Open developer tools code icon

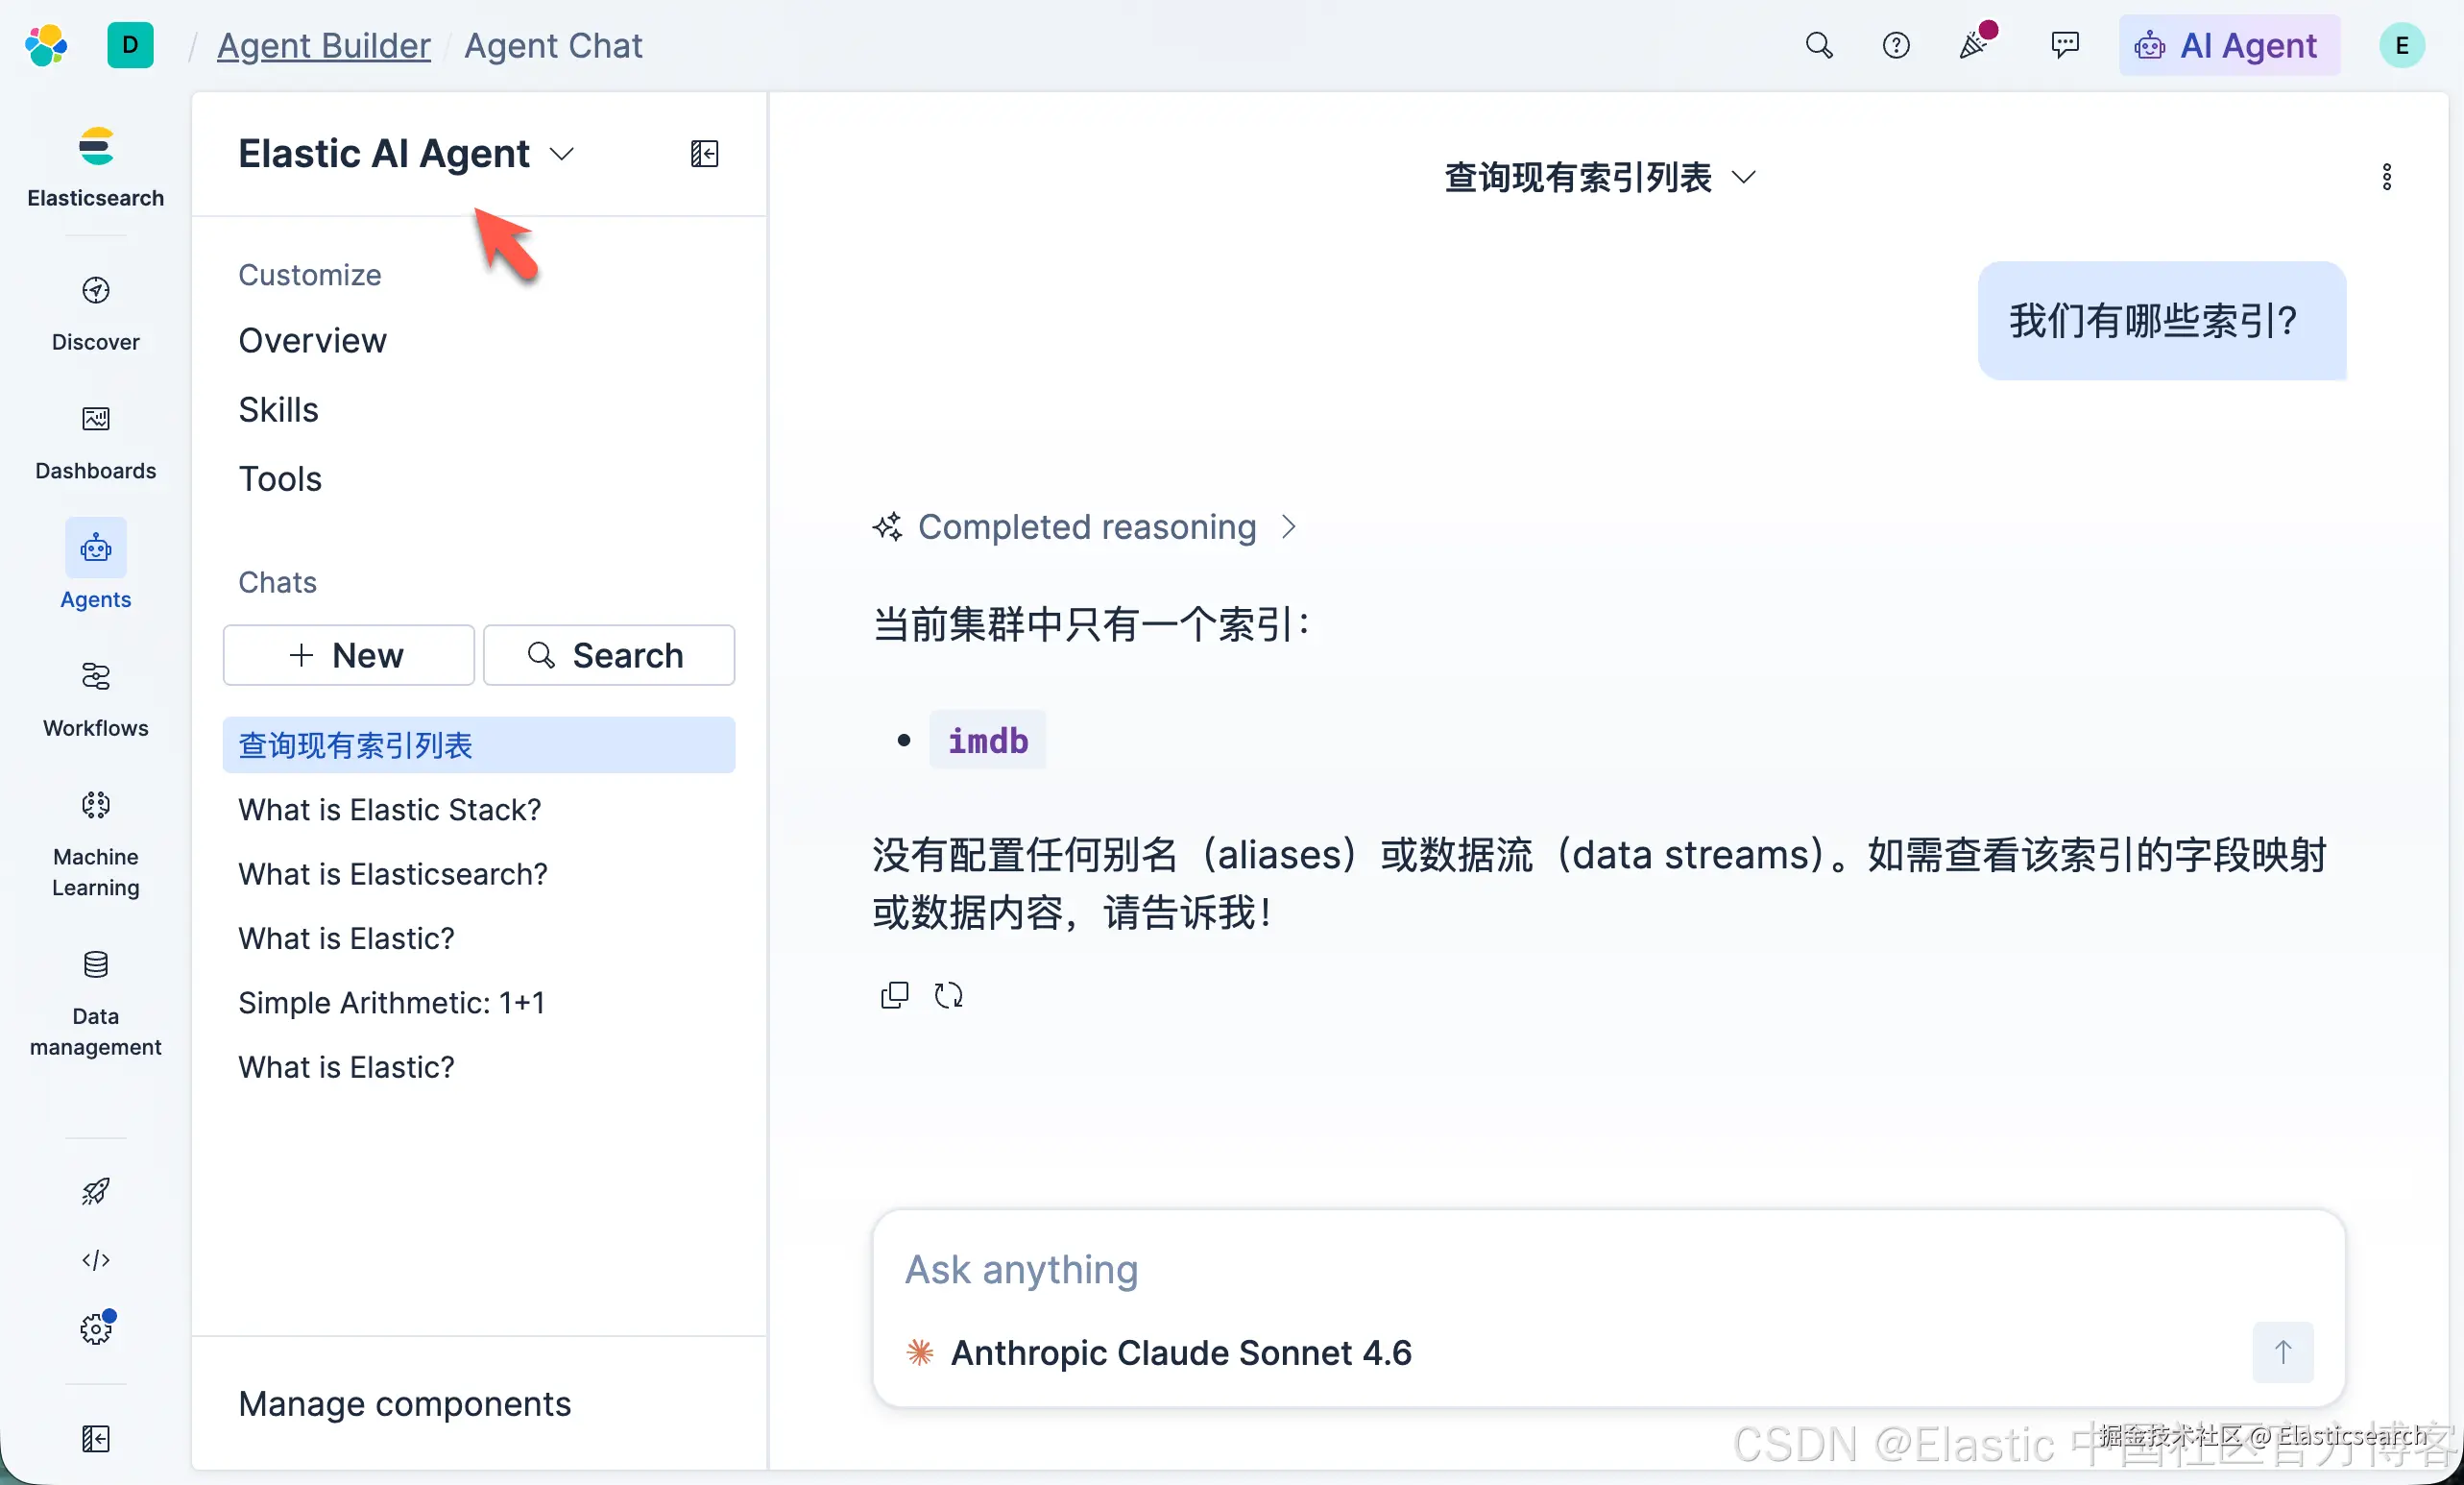tap(96, 1260)
